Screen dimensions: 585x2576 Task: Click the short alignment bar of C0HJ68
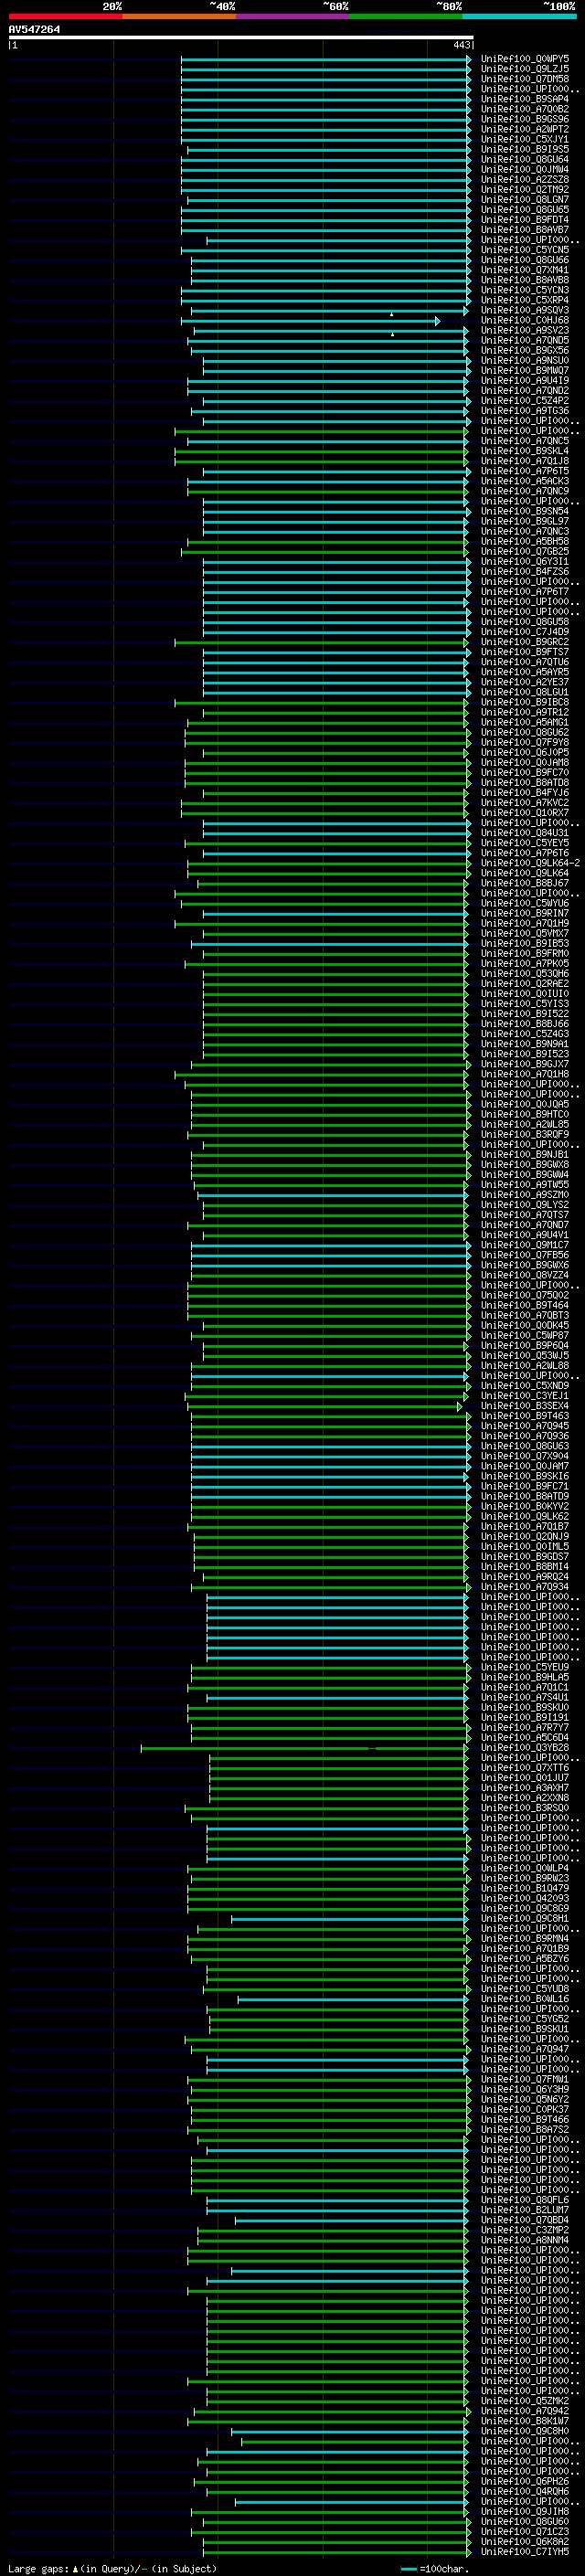click(310, 321)
